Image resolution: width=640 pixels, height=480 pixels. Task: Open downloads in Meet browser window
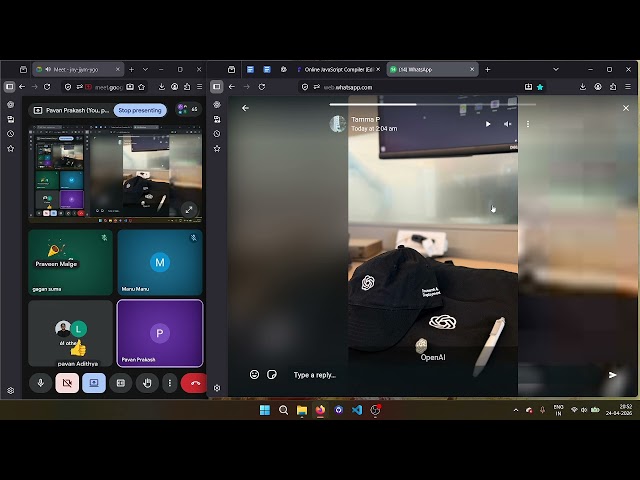tap(162, 87)
